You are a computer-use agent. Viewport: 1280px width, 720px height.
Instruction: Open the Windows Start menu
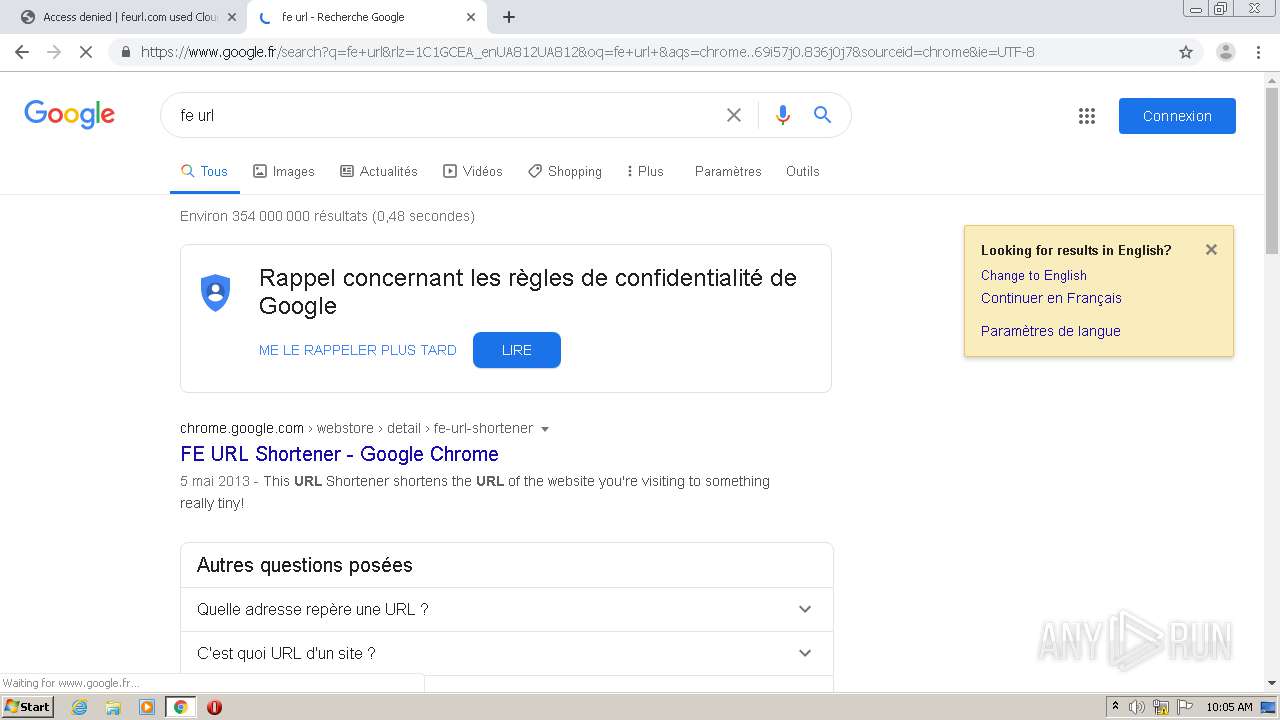[x=27, y=707]
